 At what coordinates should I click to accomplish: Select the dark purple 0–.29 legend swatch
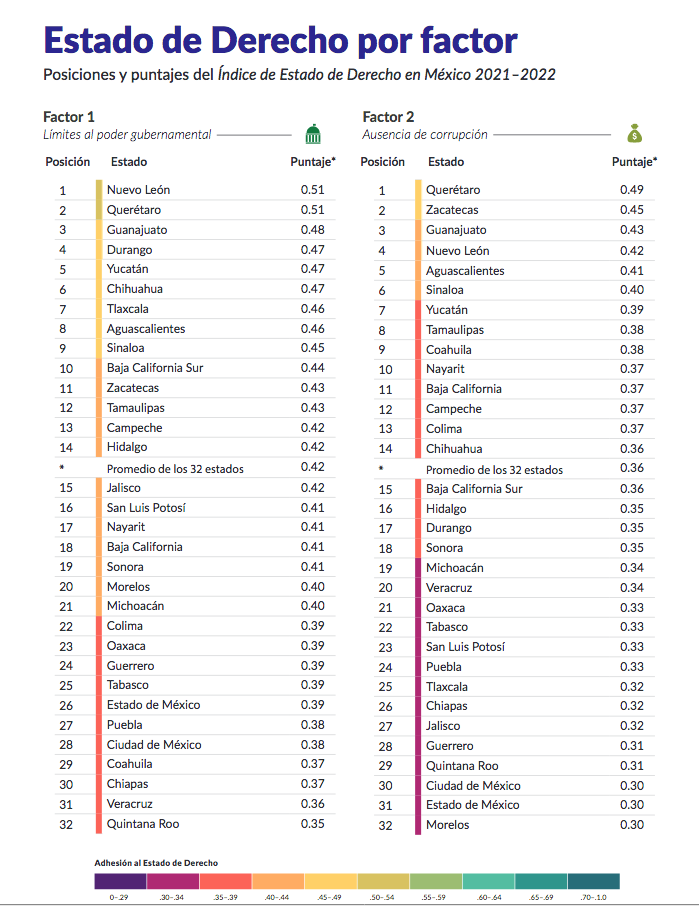click(x=119, y=881)
